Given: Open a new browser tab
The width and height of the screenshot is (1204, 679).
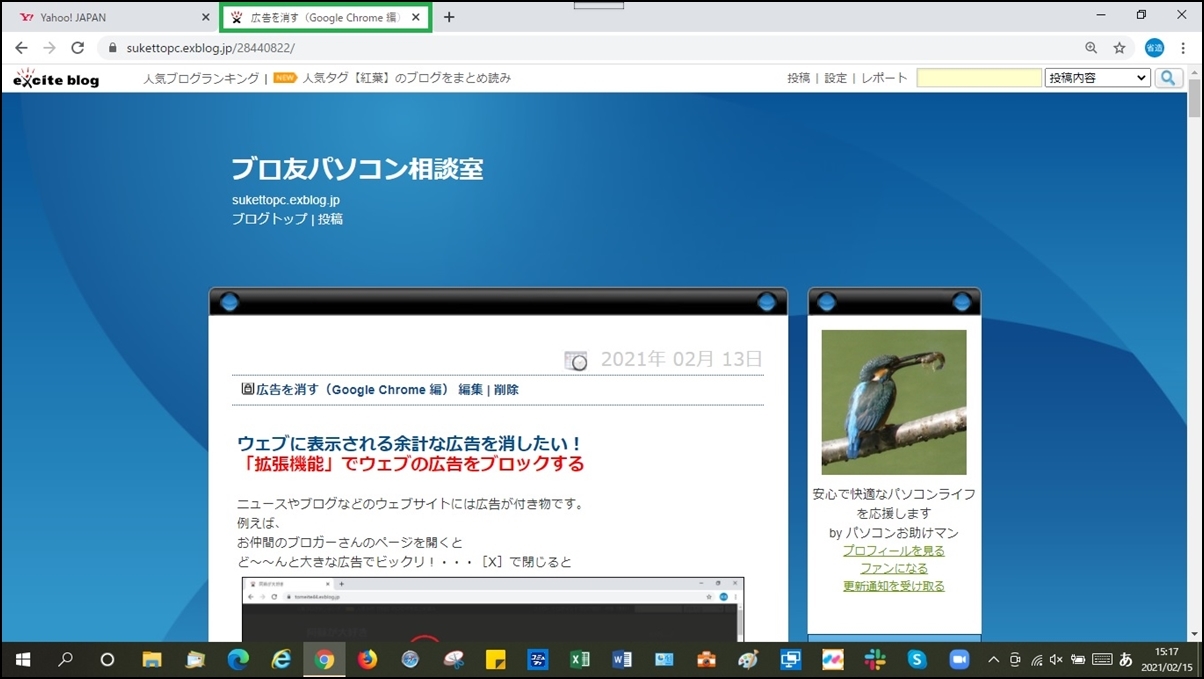Looking at the screenshot, I should (x=449, y=17).
